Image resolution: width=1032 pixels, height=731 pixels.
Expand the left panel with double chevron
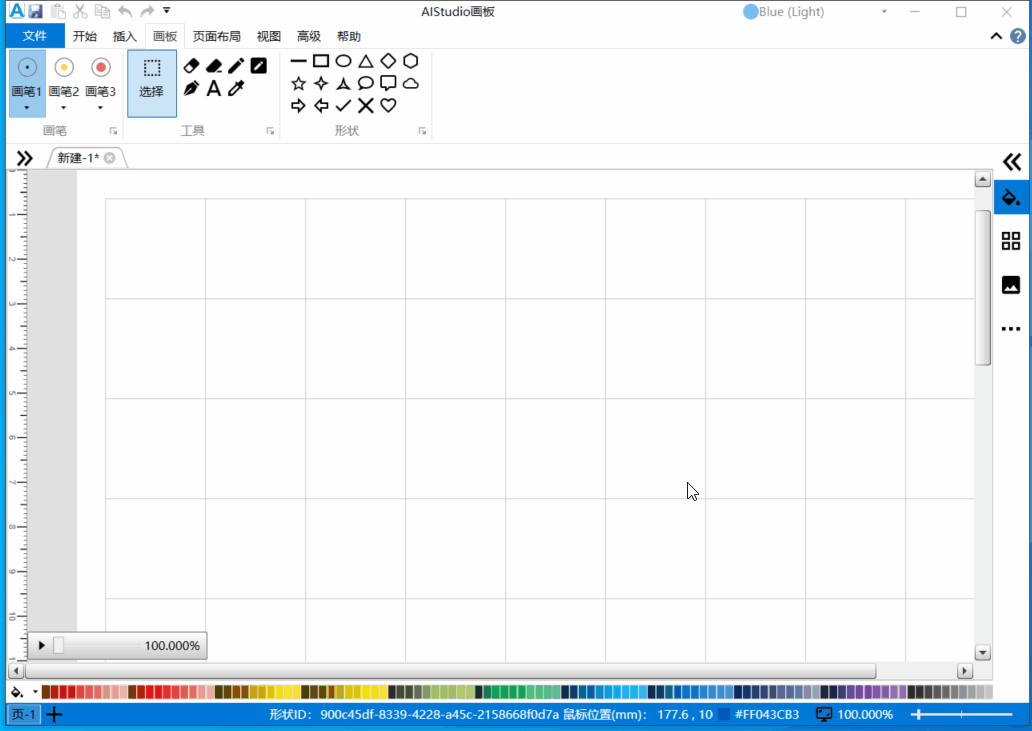(24, 158)
